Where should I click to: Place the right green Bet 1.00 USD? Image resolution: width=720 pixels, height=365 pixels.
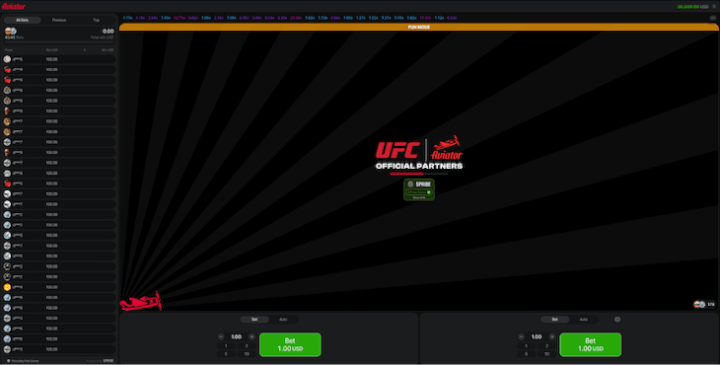(591, 344)
